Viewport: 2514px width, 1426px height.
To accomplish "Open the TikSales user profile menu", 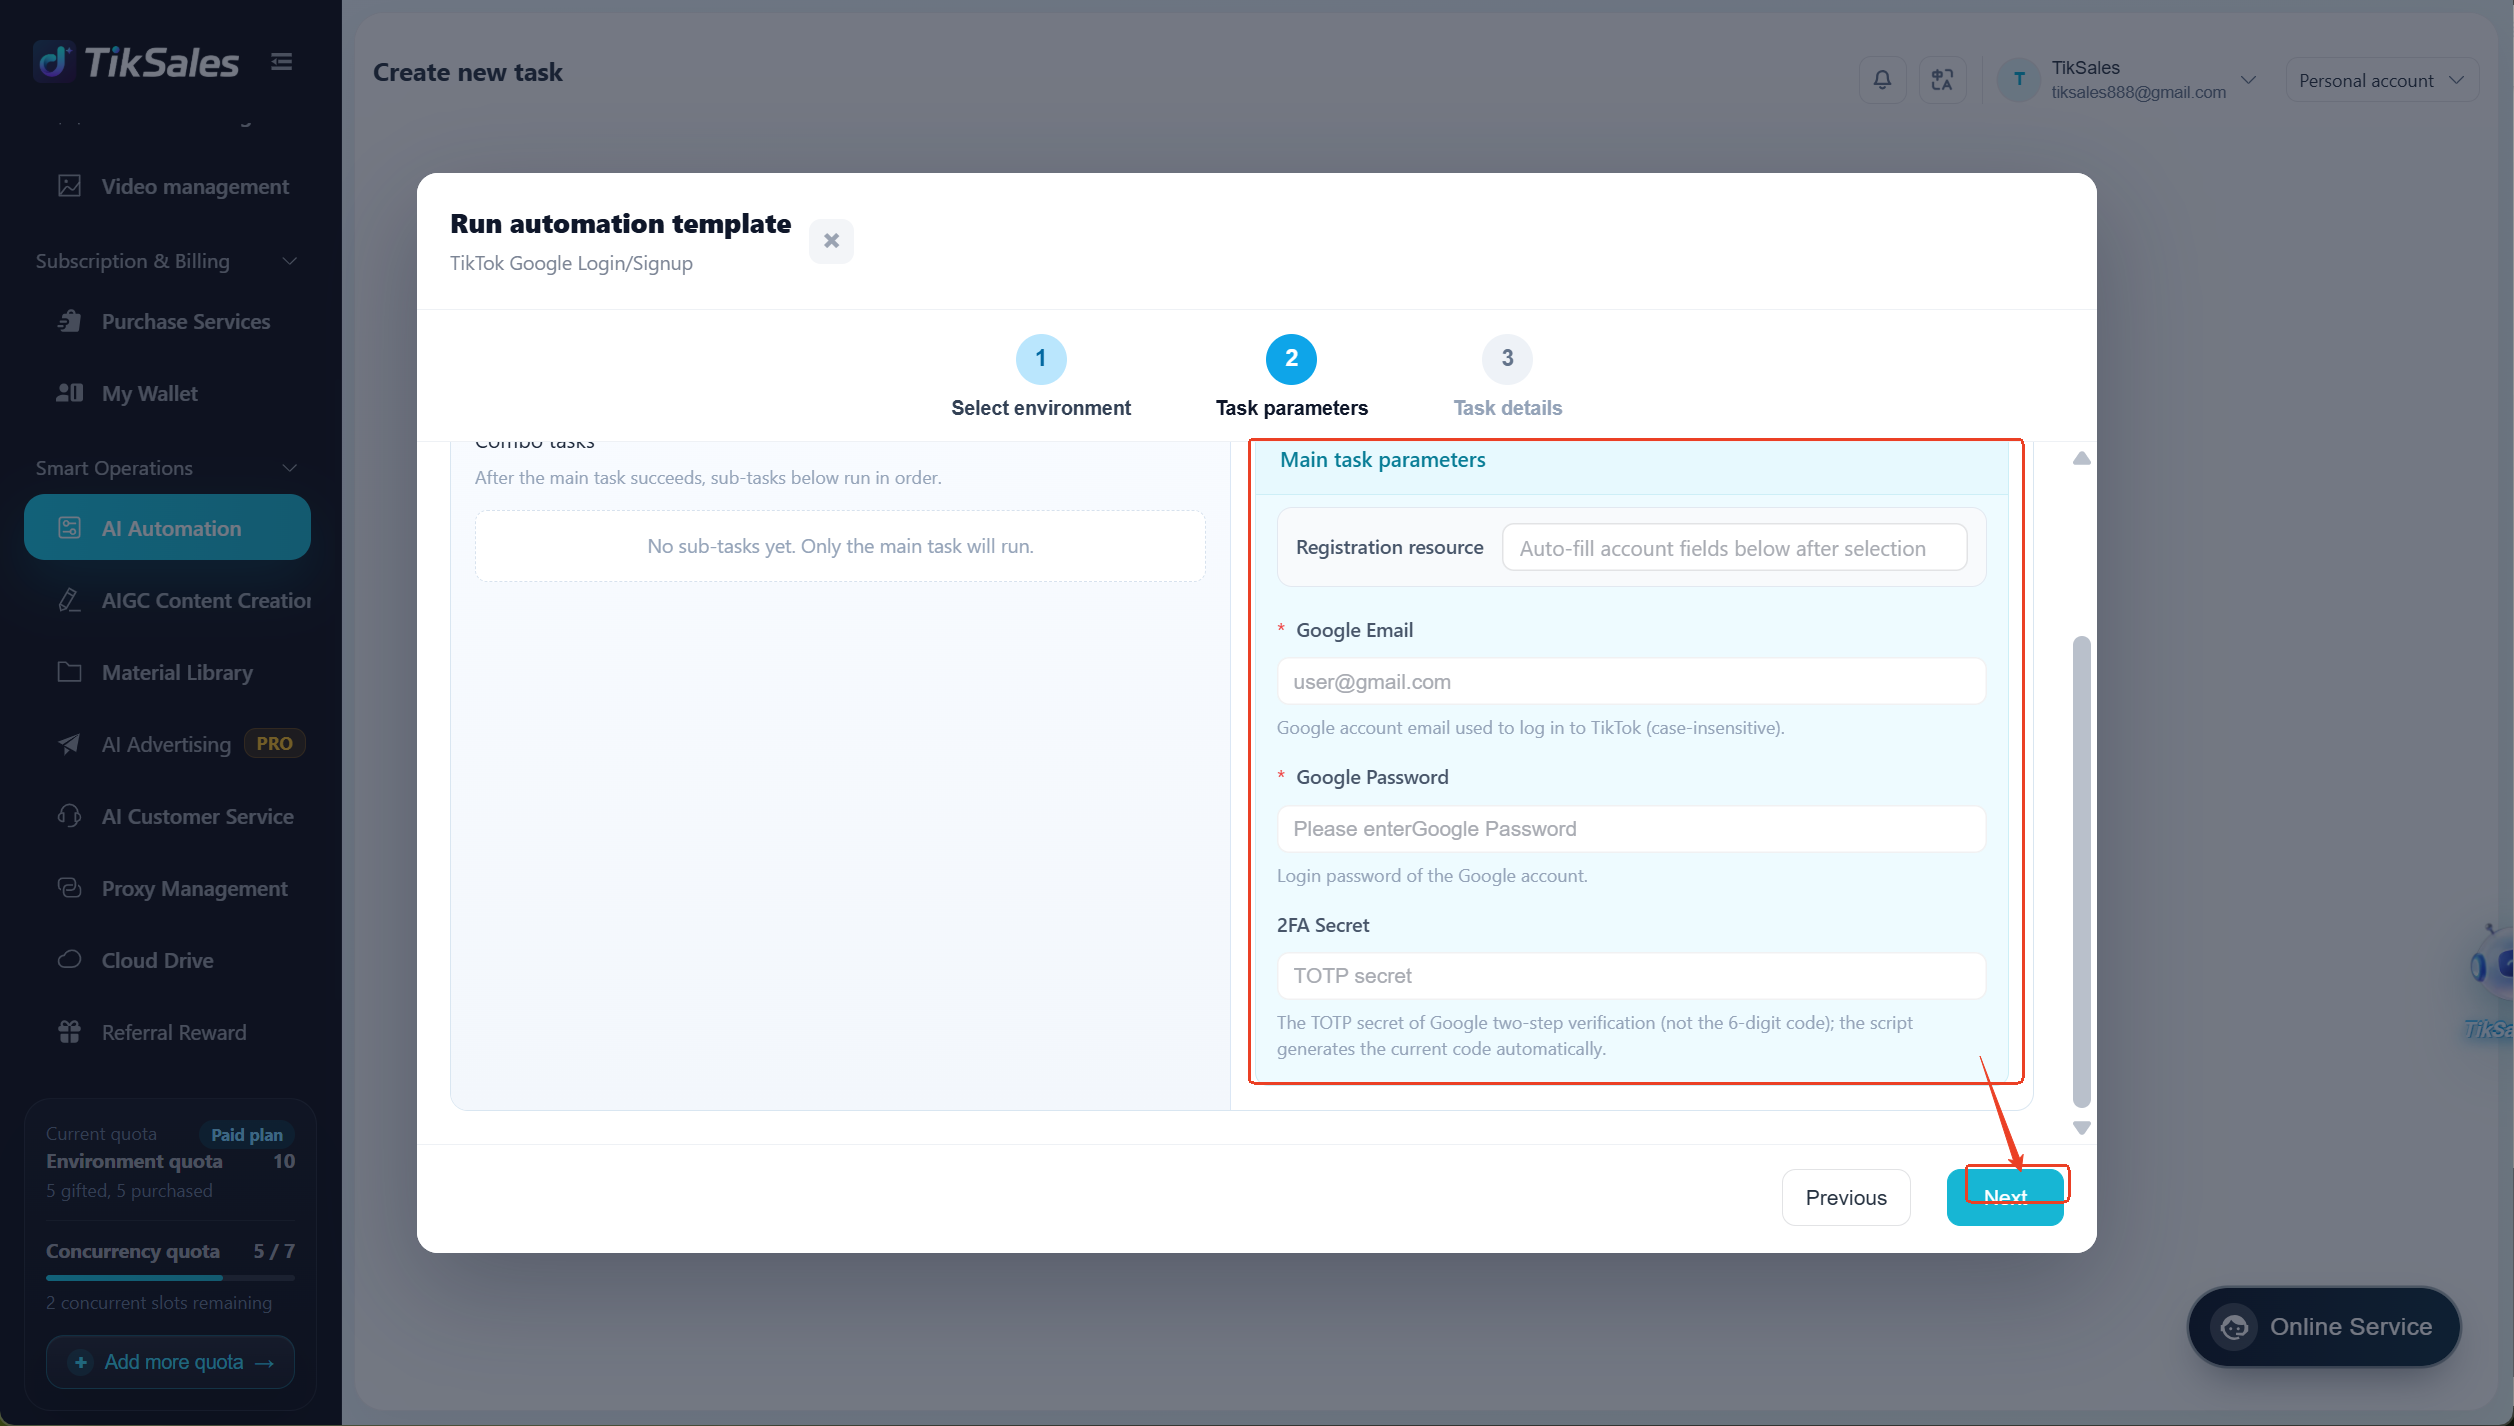I will [x=2126, y=80].
